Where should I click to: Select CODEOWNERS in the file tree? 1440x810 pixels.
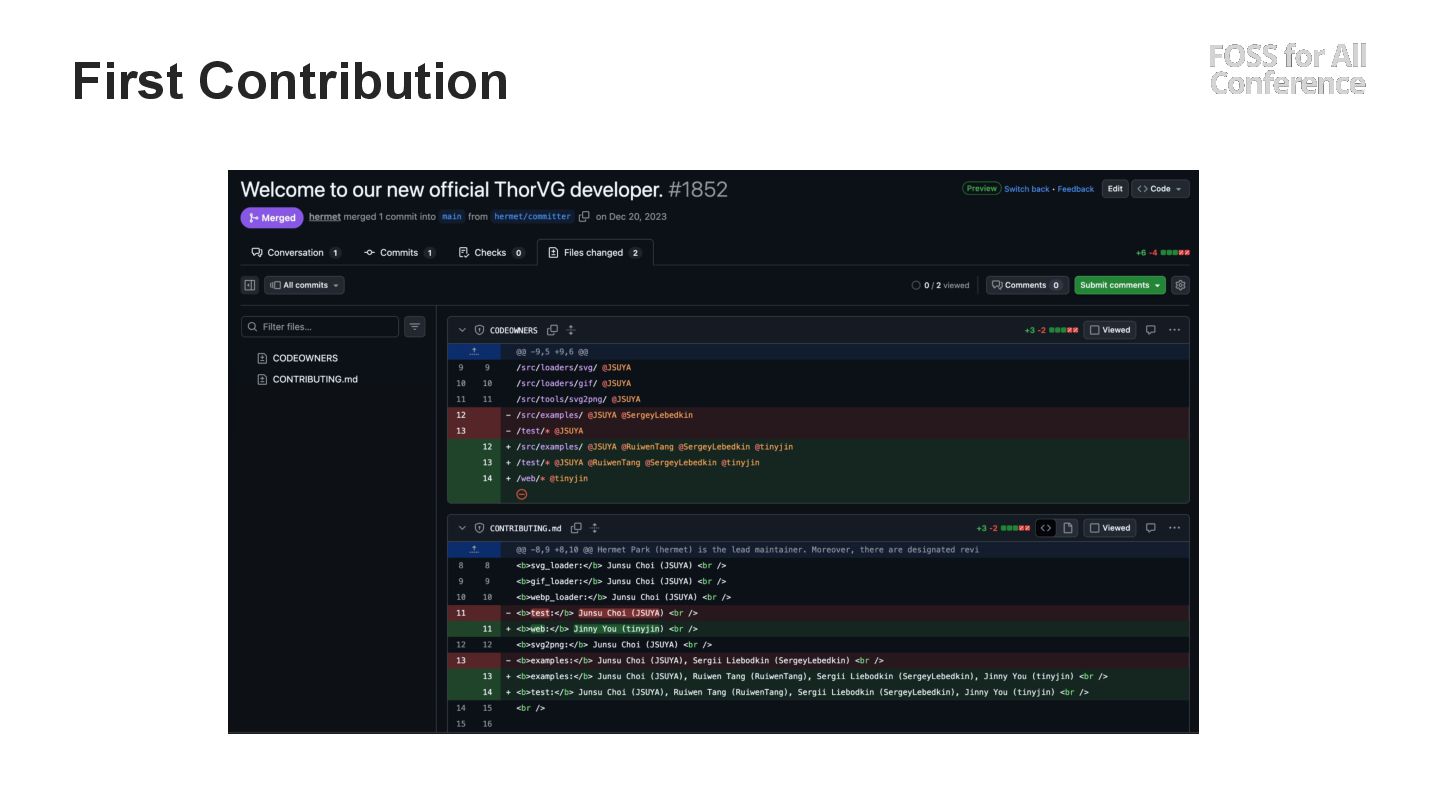pos(305,358)
